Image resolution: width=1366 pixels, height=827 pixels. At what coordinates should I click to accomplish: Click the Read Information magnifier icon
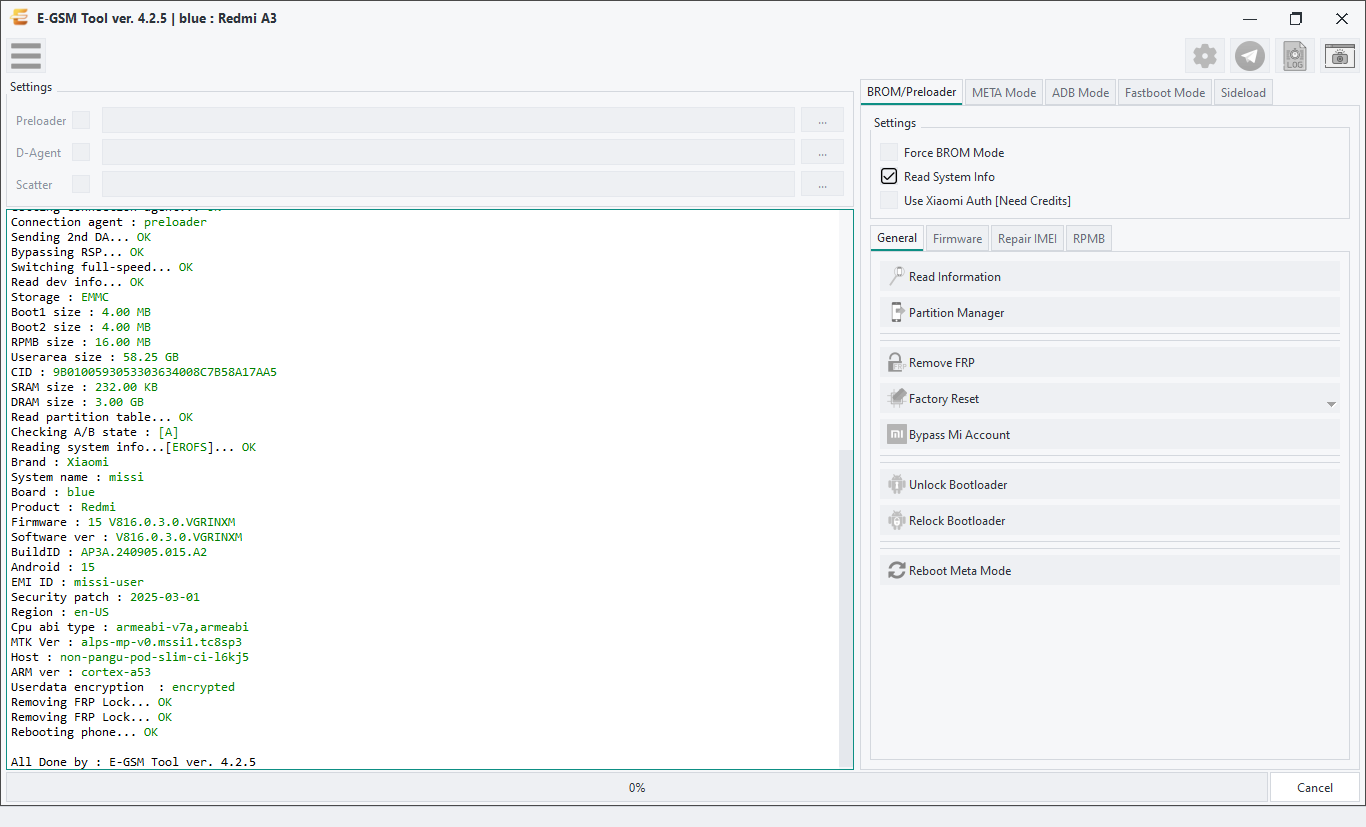tap(896, 277)
